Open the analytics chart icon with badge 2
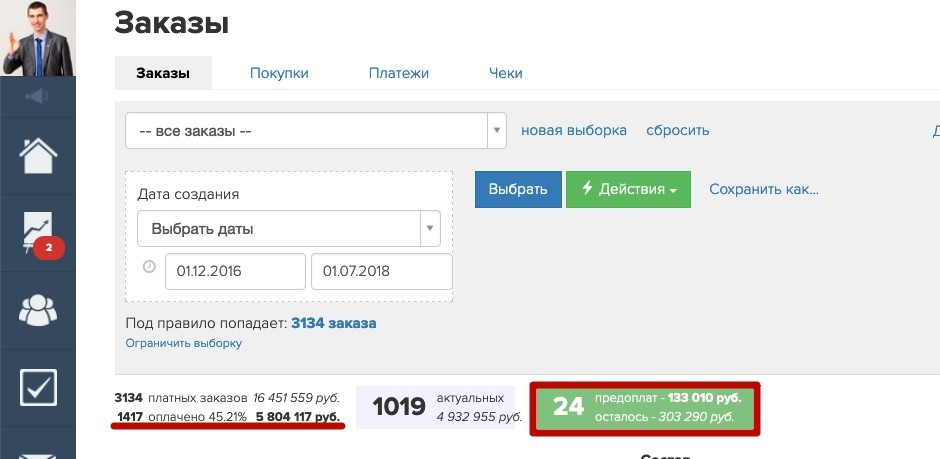 38,234
